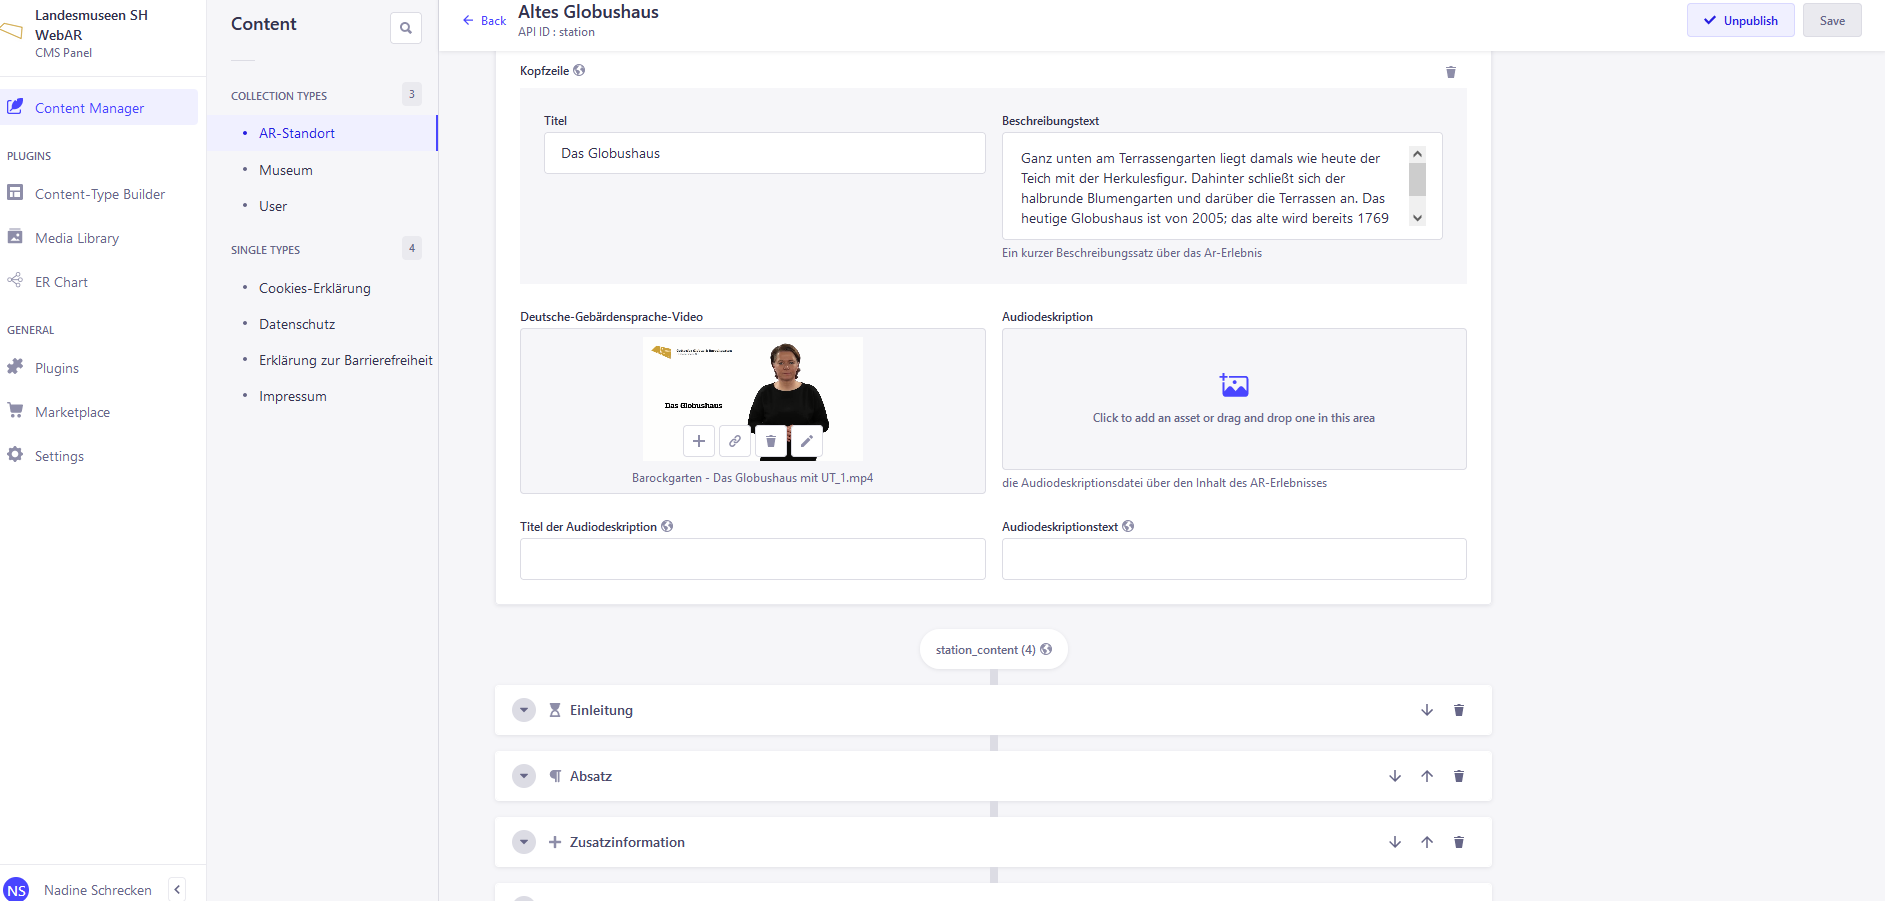Move Zusatzinformation component up

(x=1427, y=842)
